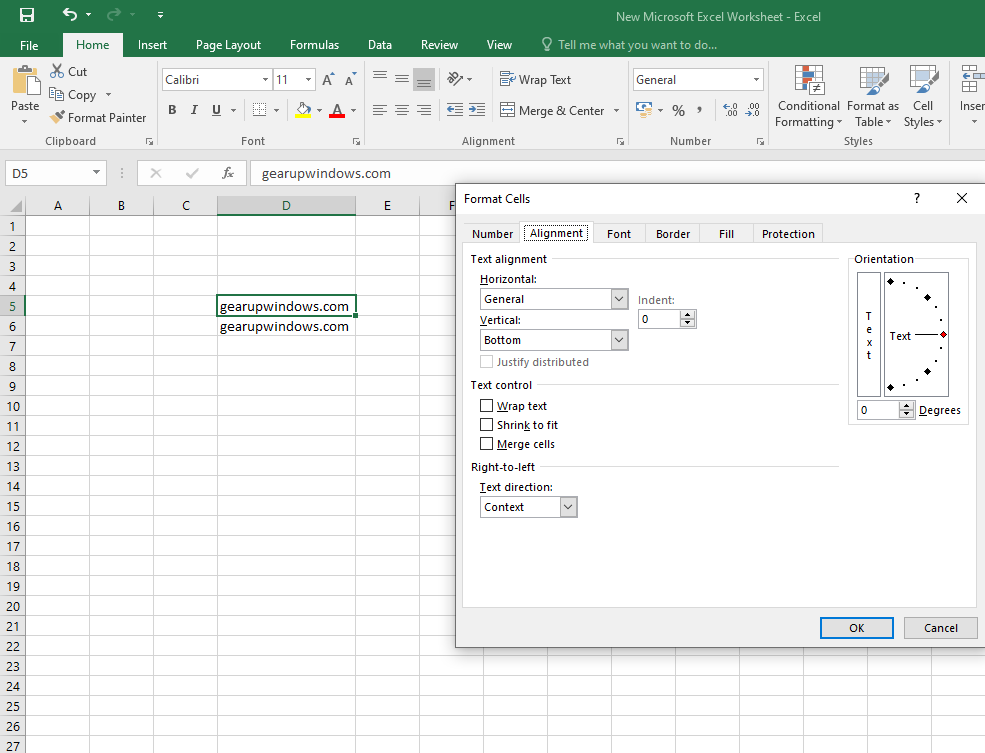Apply percent style
985x753 pixels.
pyautogui.click(x=678, y=111)
